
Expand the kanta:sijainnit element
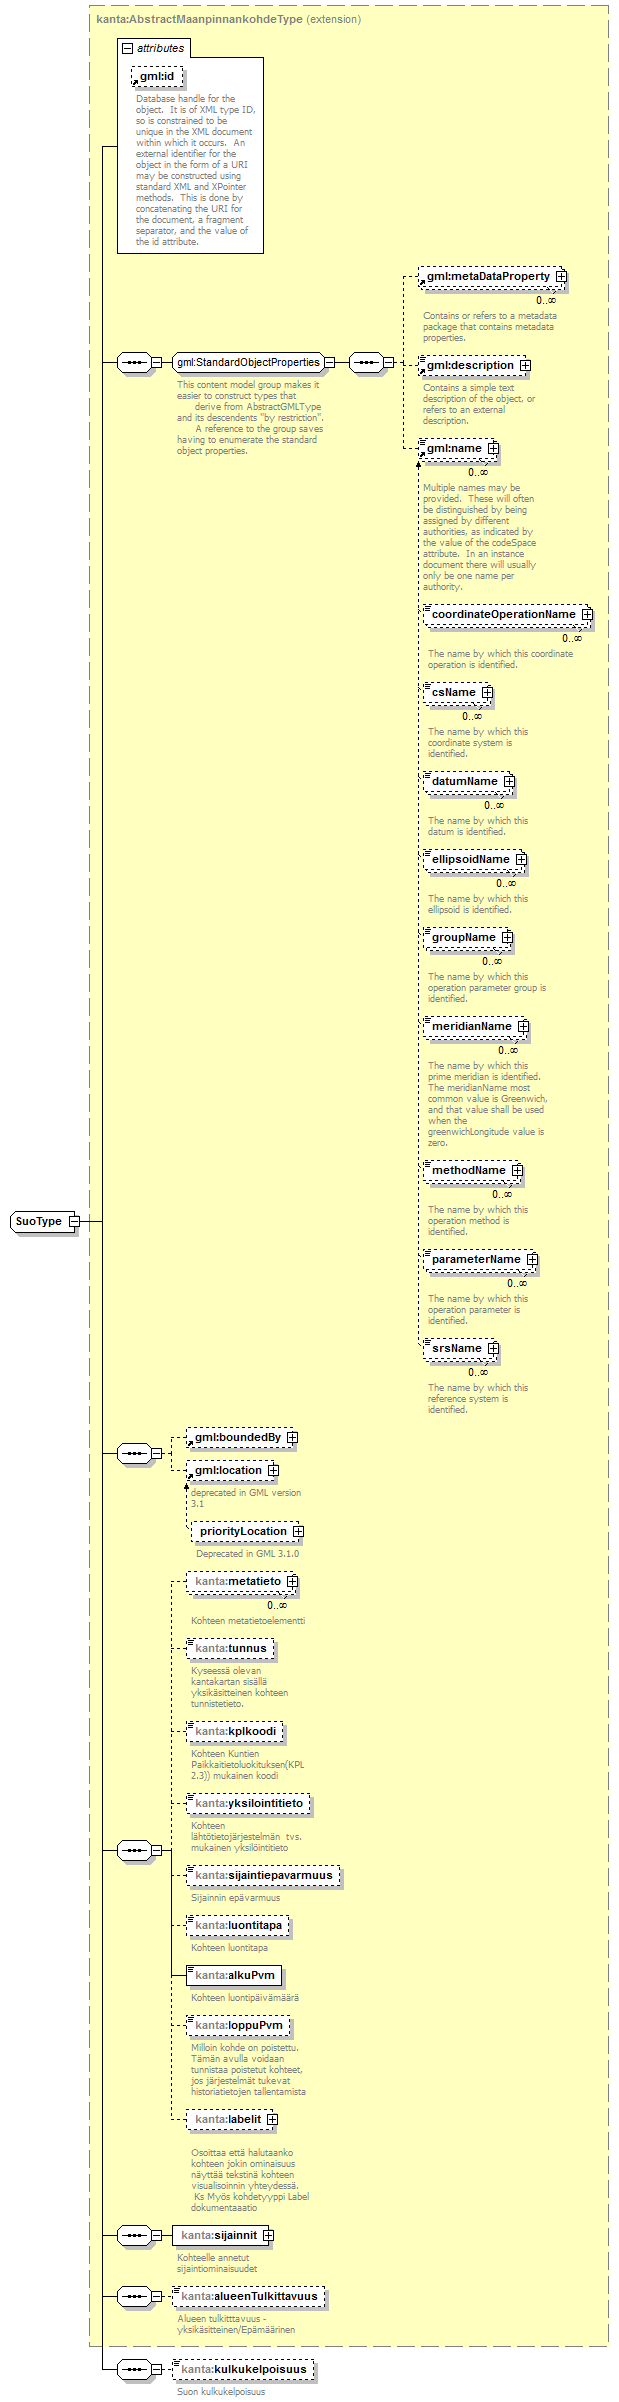pyautogui.click(x=268, y=2235)
